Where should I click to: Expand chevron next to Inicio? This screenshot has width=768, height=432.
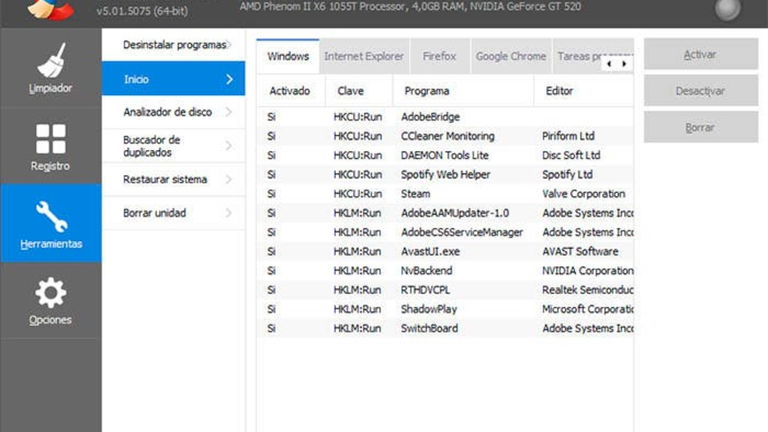point(229,79)
